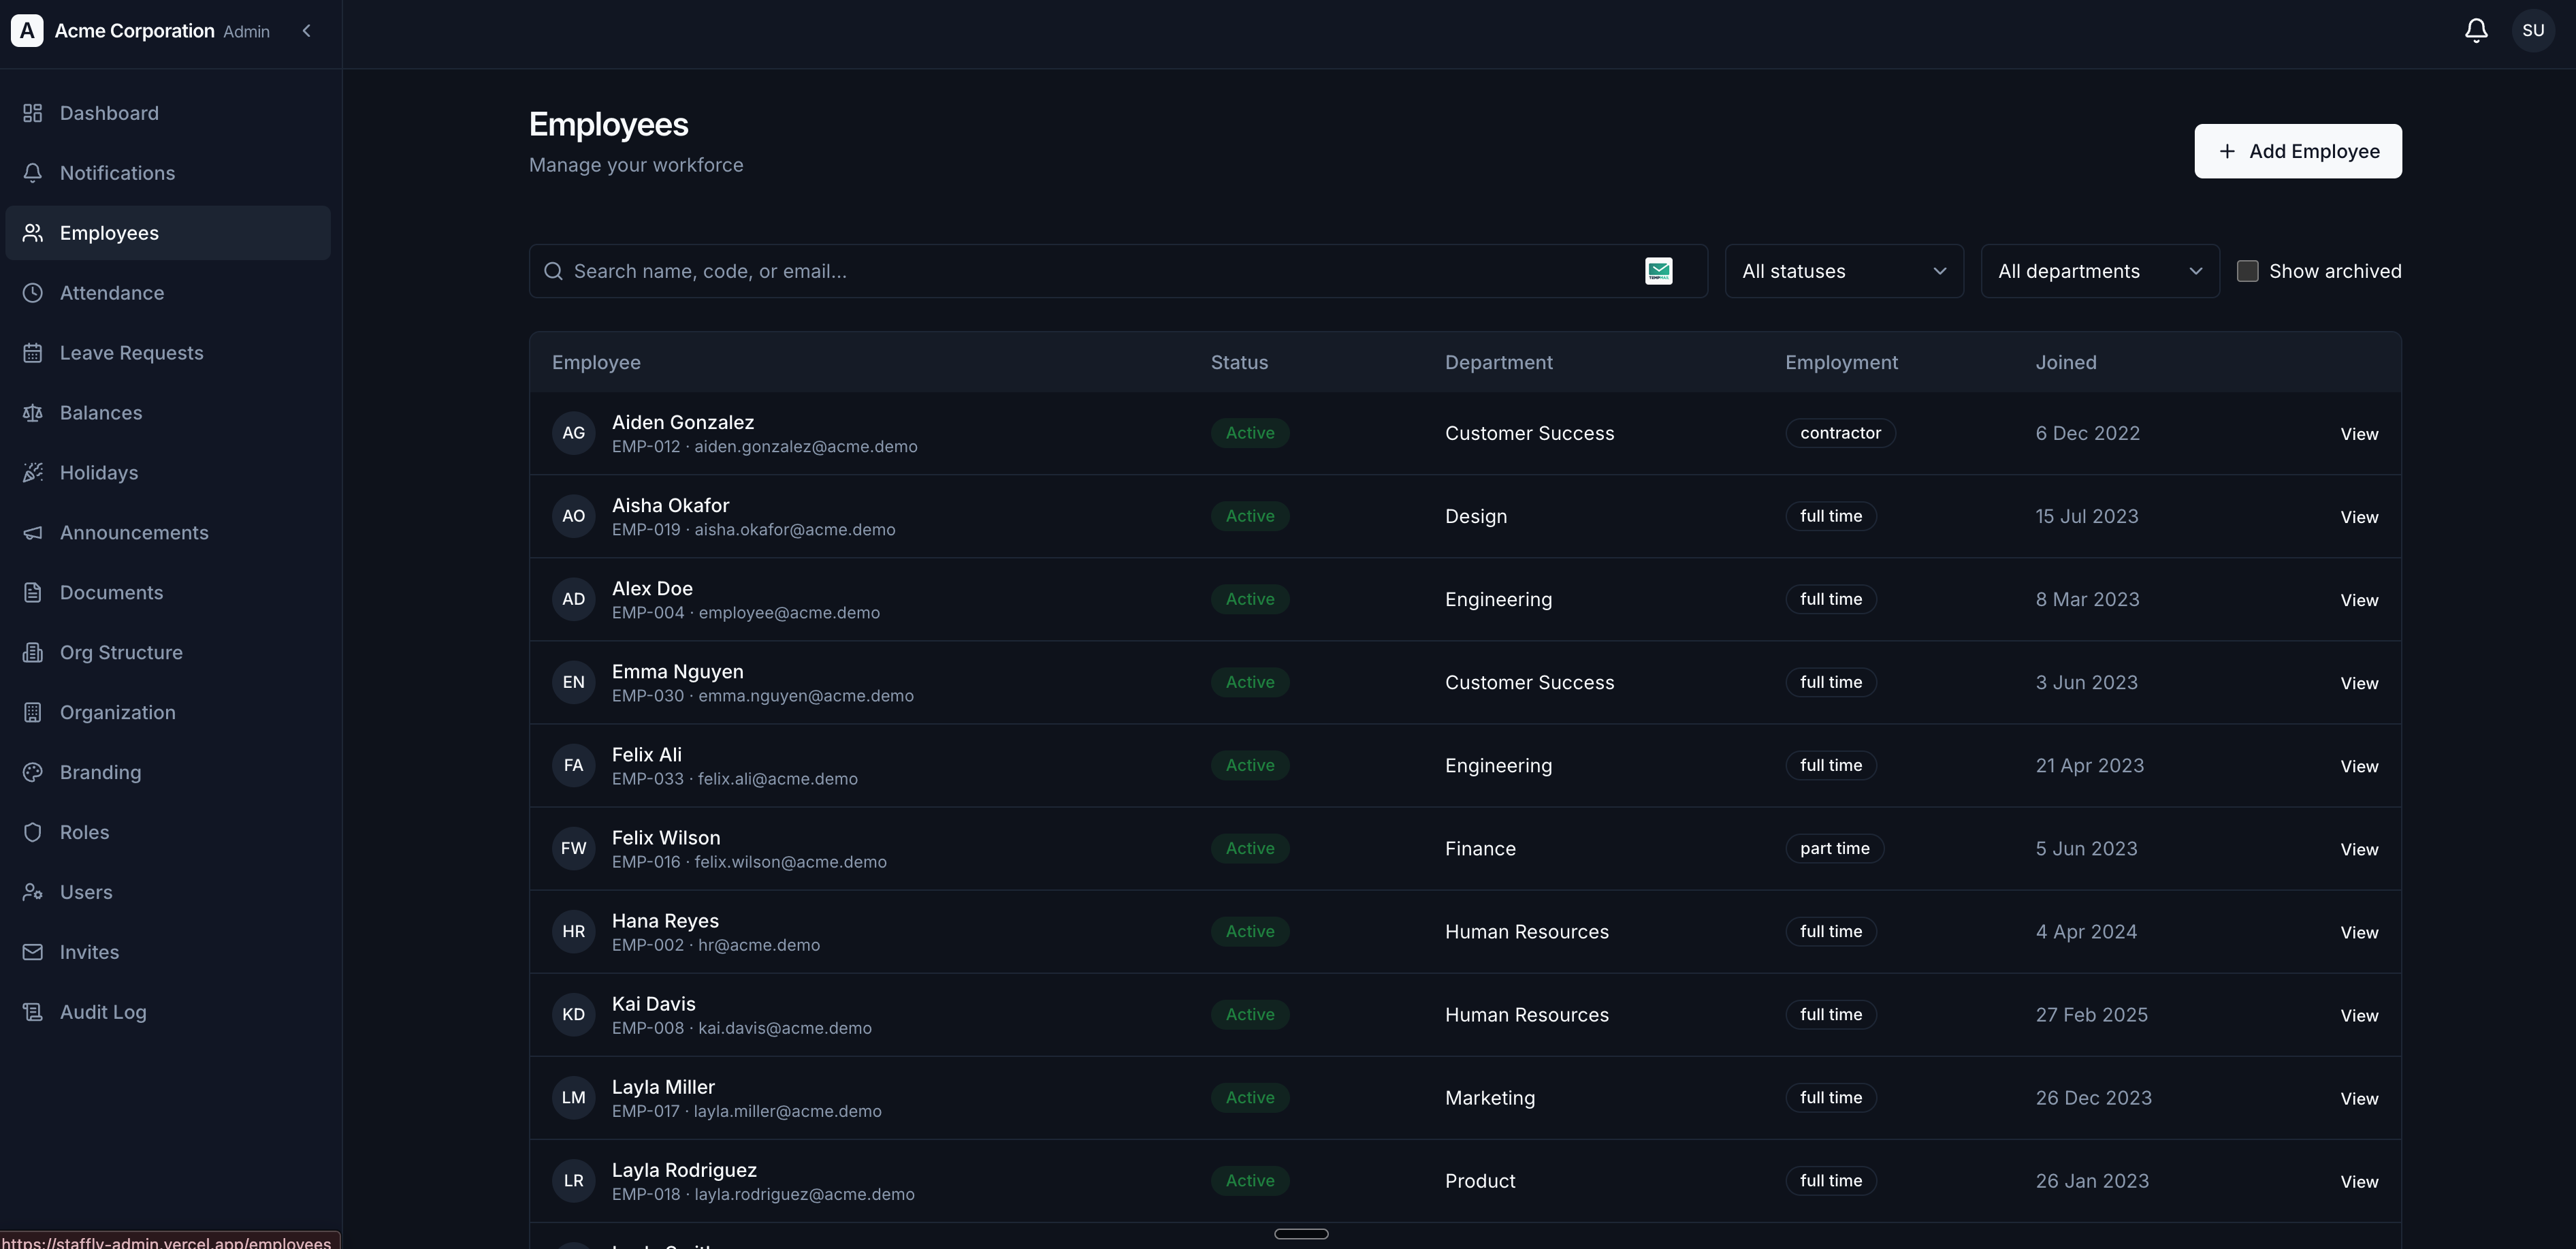Screen dimensions: 2576x1249
Task: Click Emma Nguyen's name
Action: point(677,671)
